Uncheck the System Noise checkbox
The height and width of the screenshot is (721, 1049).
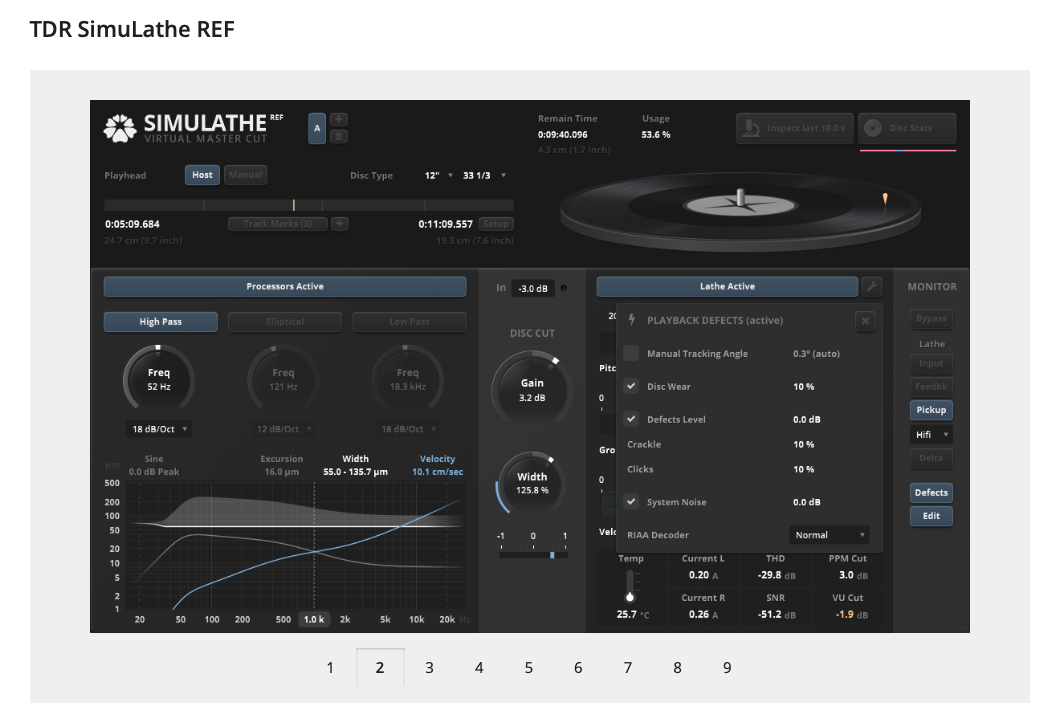[x=631, y=502]
